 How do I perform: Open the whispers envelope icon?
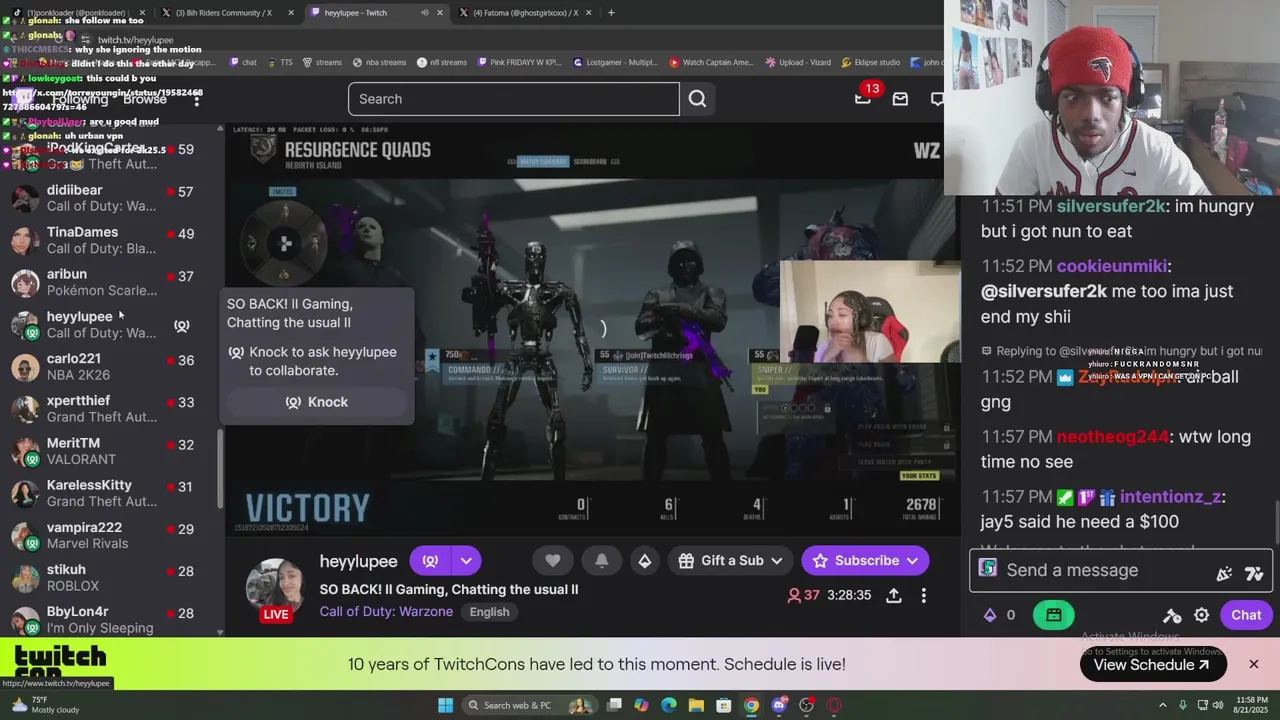coord(900,99)
